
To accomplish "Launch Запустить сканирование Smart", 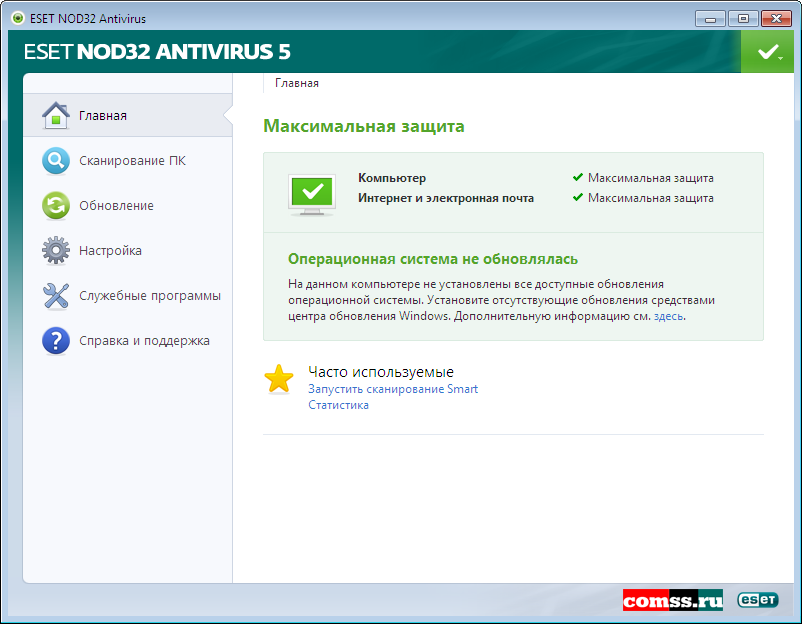I will click(x=392, y=388).
